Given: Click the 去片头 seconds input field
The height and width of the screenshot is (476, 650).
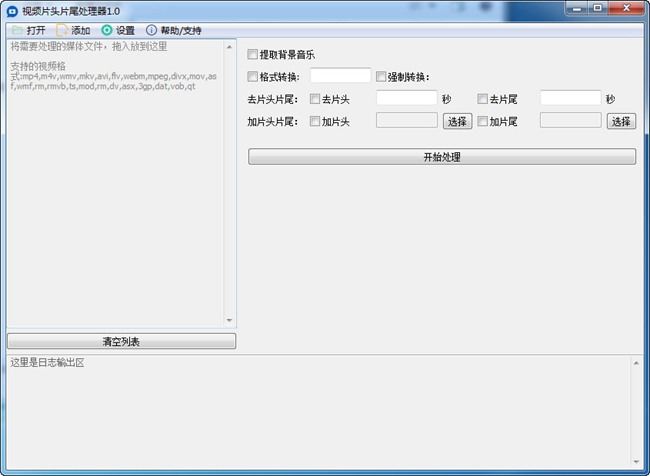Looking at the screenshot, I should [407, 98].
